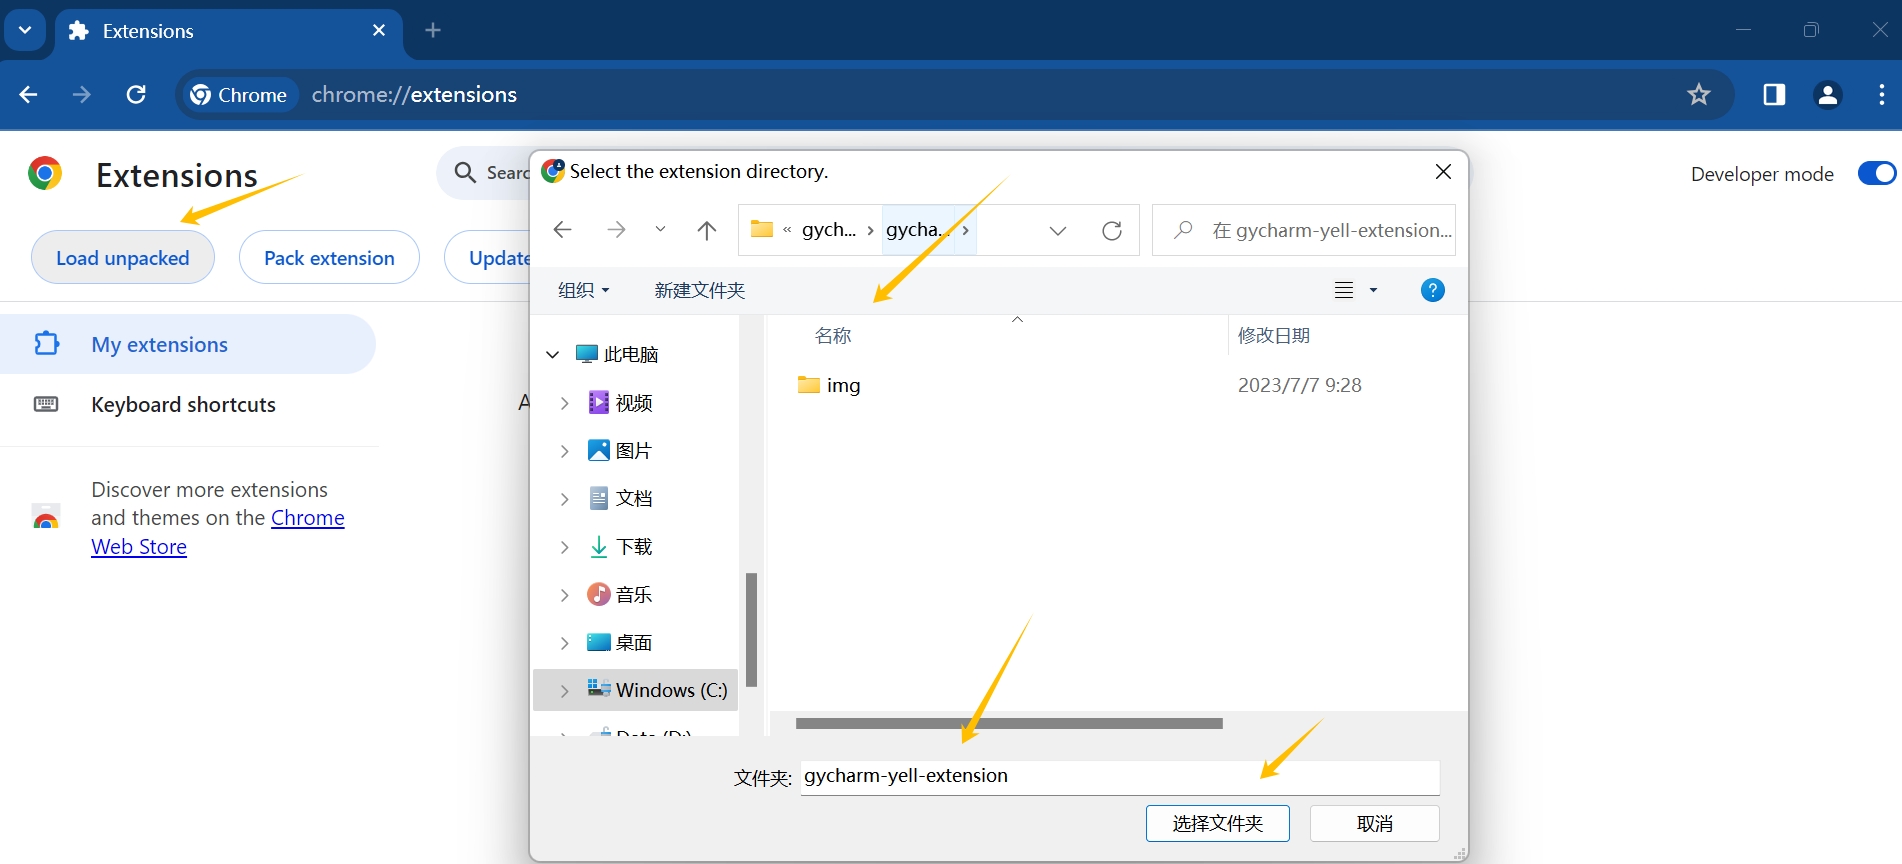Click 取消 to cancel the dialog
Viewport: 1902px width, 864px height.
point(1375,824)
